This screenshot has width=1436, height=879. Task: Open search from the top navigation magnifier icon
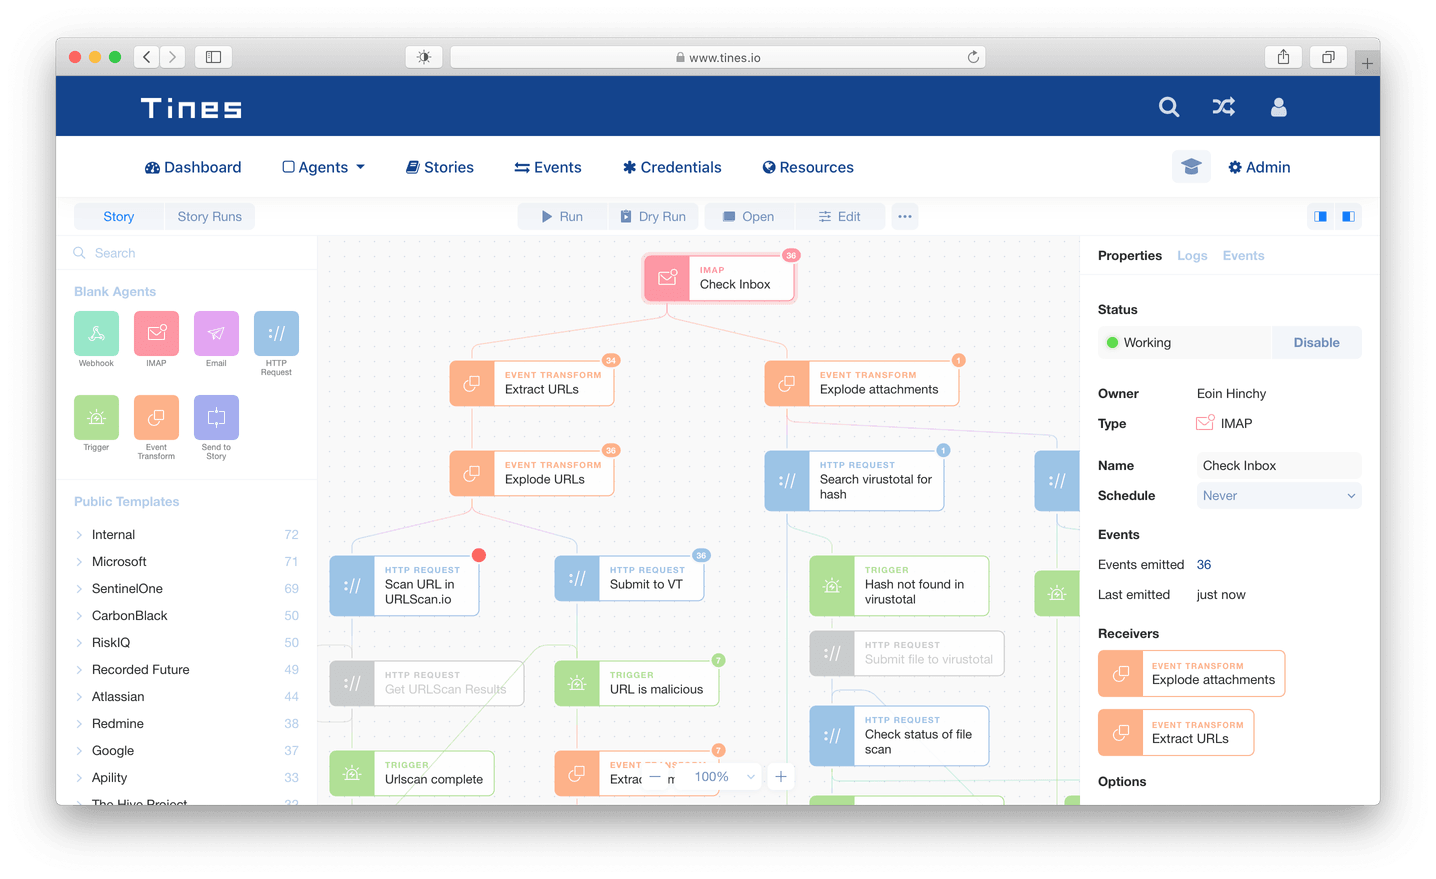pos(1168,106)
